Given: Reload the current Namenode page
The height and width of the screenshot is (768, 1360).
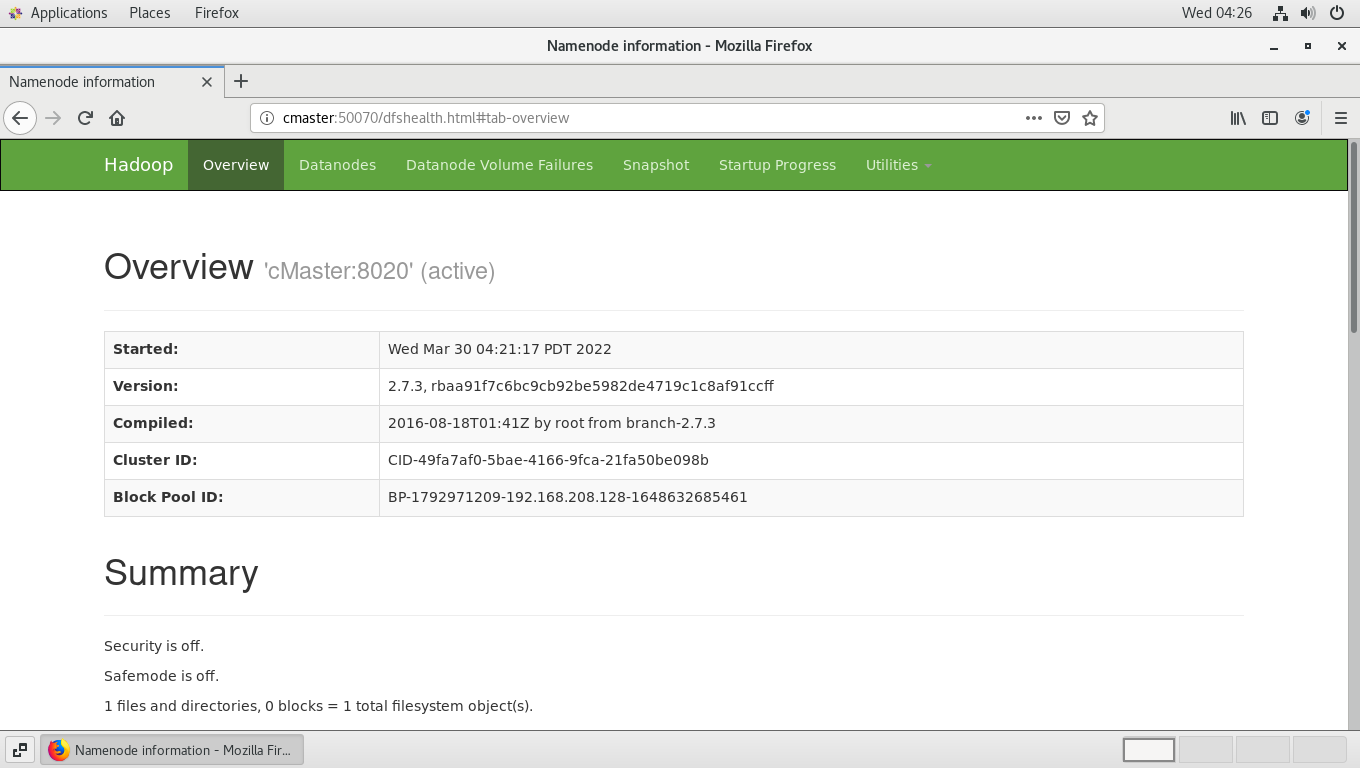Looking at the screenshot, I should click(85, 118).
